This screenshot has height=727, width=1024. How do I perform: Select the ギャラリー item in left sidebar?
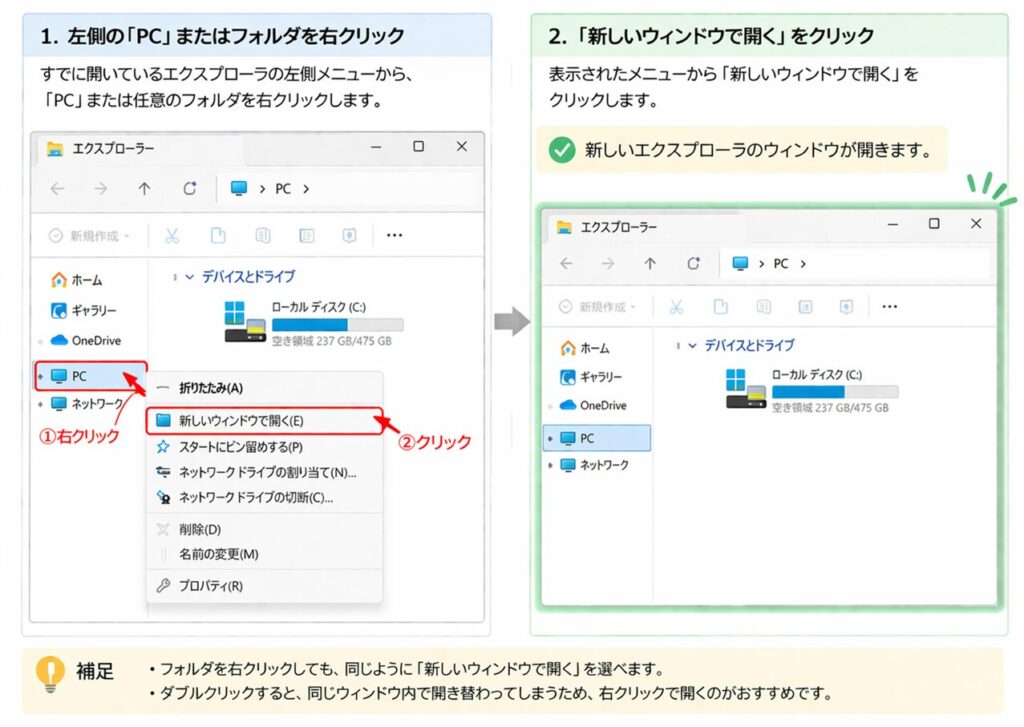(x=84, y=310)
